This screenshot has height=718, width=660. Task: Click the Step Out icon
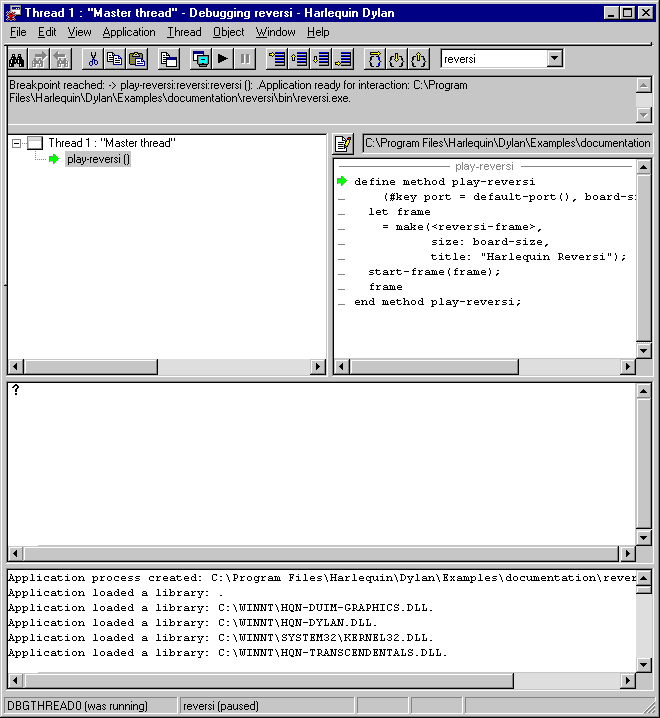(419, 59)
